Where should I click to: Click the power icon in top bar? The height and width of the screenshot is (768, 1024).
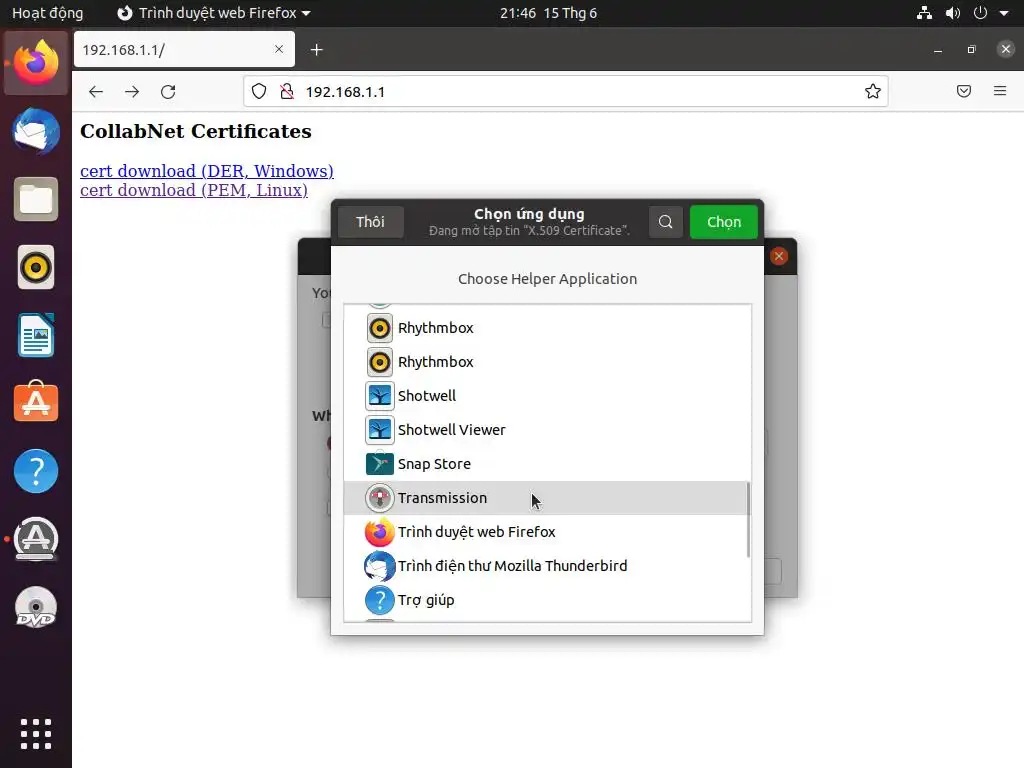click(980, 13)
